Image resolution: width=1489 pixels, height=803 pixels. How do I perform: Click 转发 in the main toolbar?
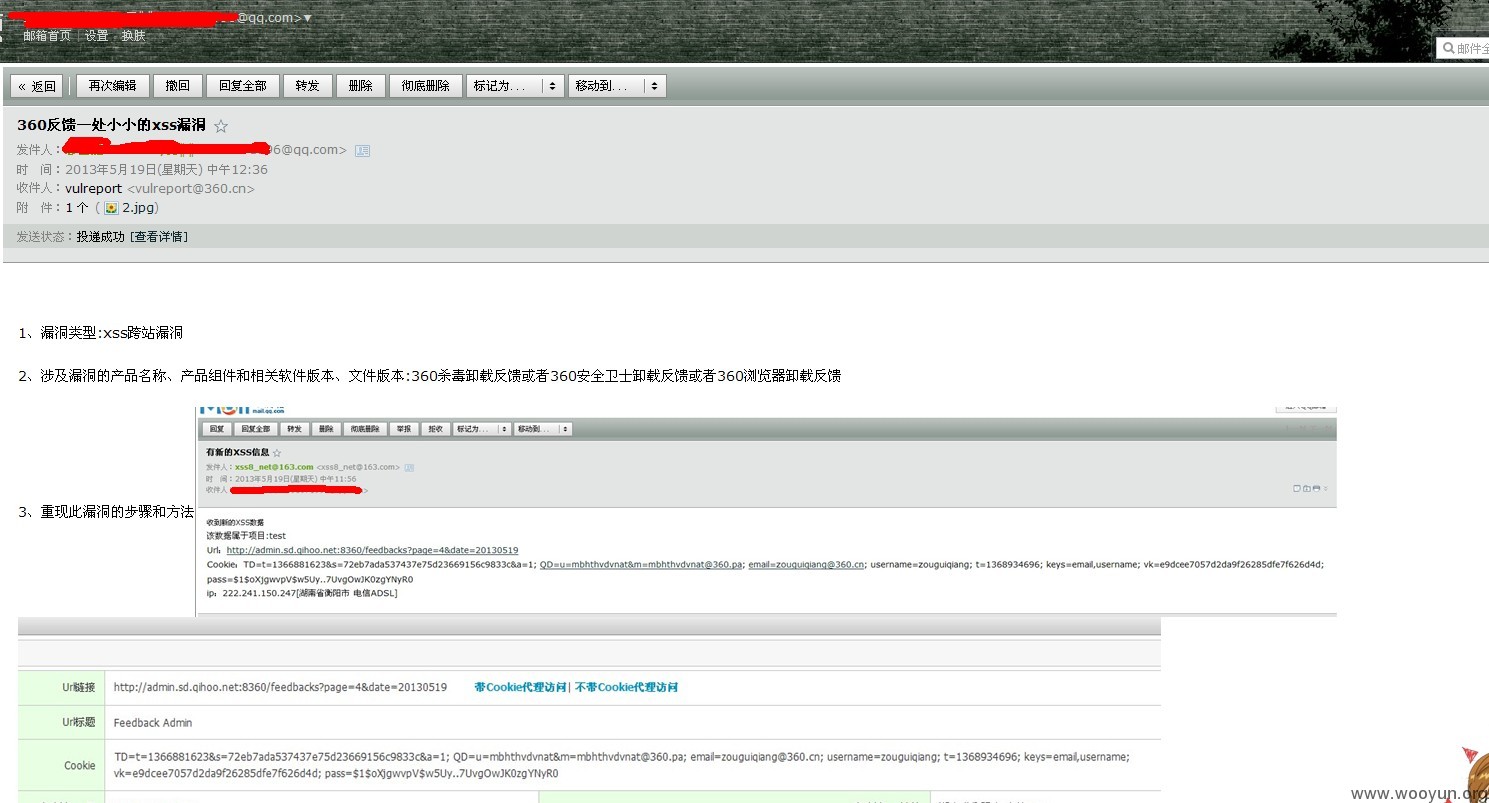(308, 86)
